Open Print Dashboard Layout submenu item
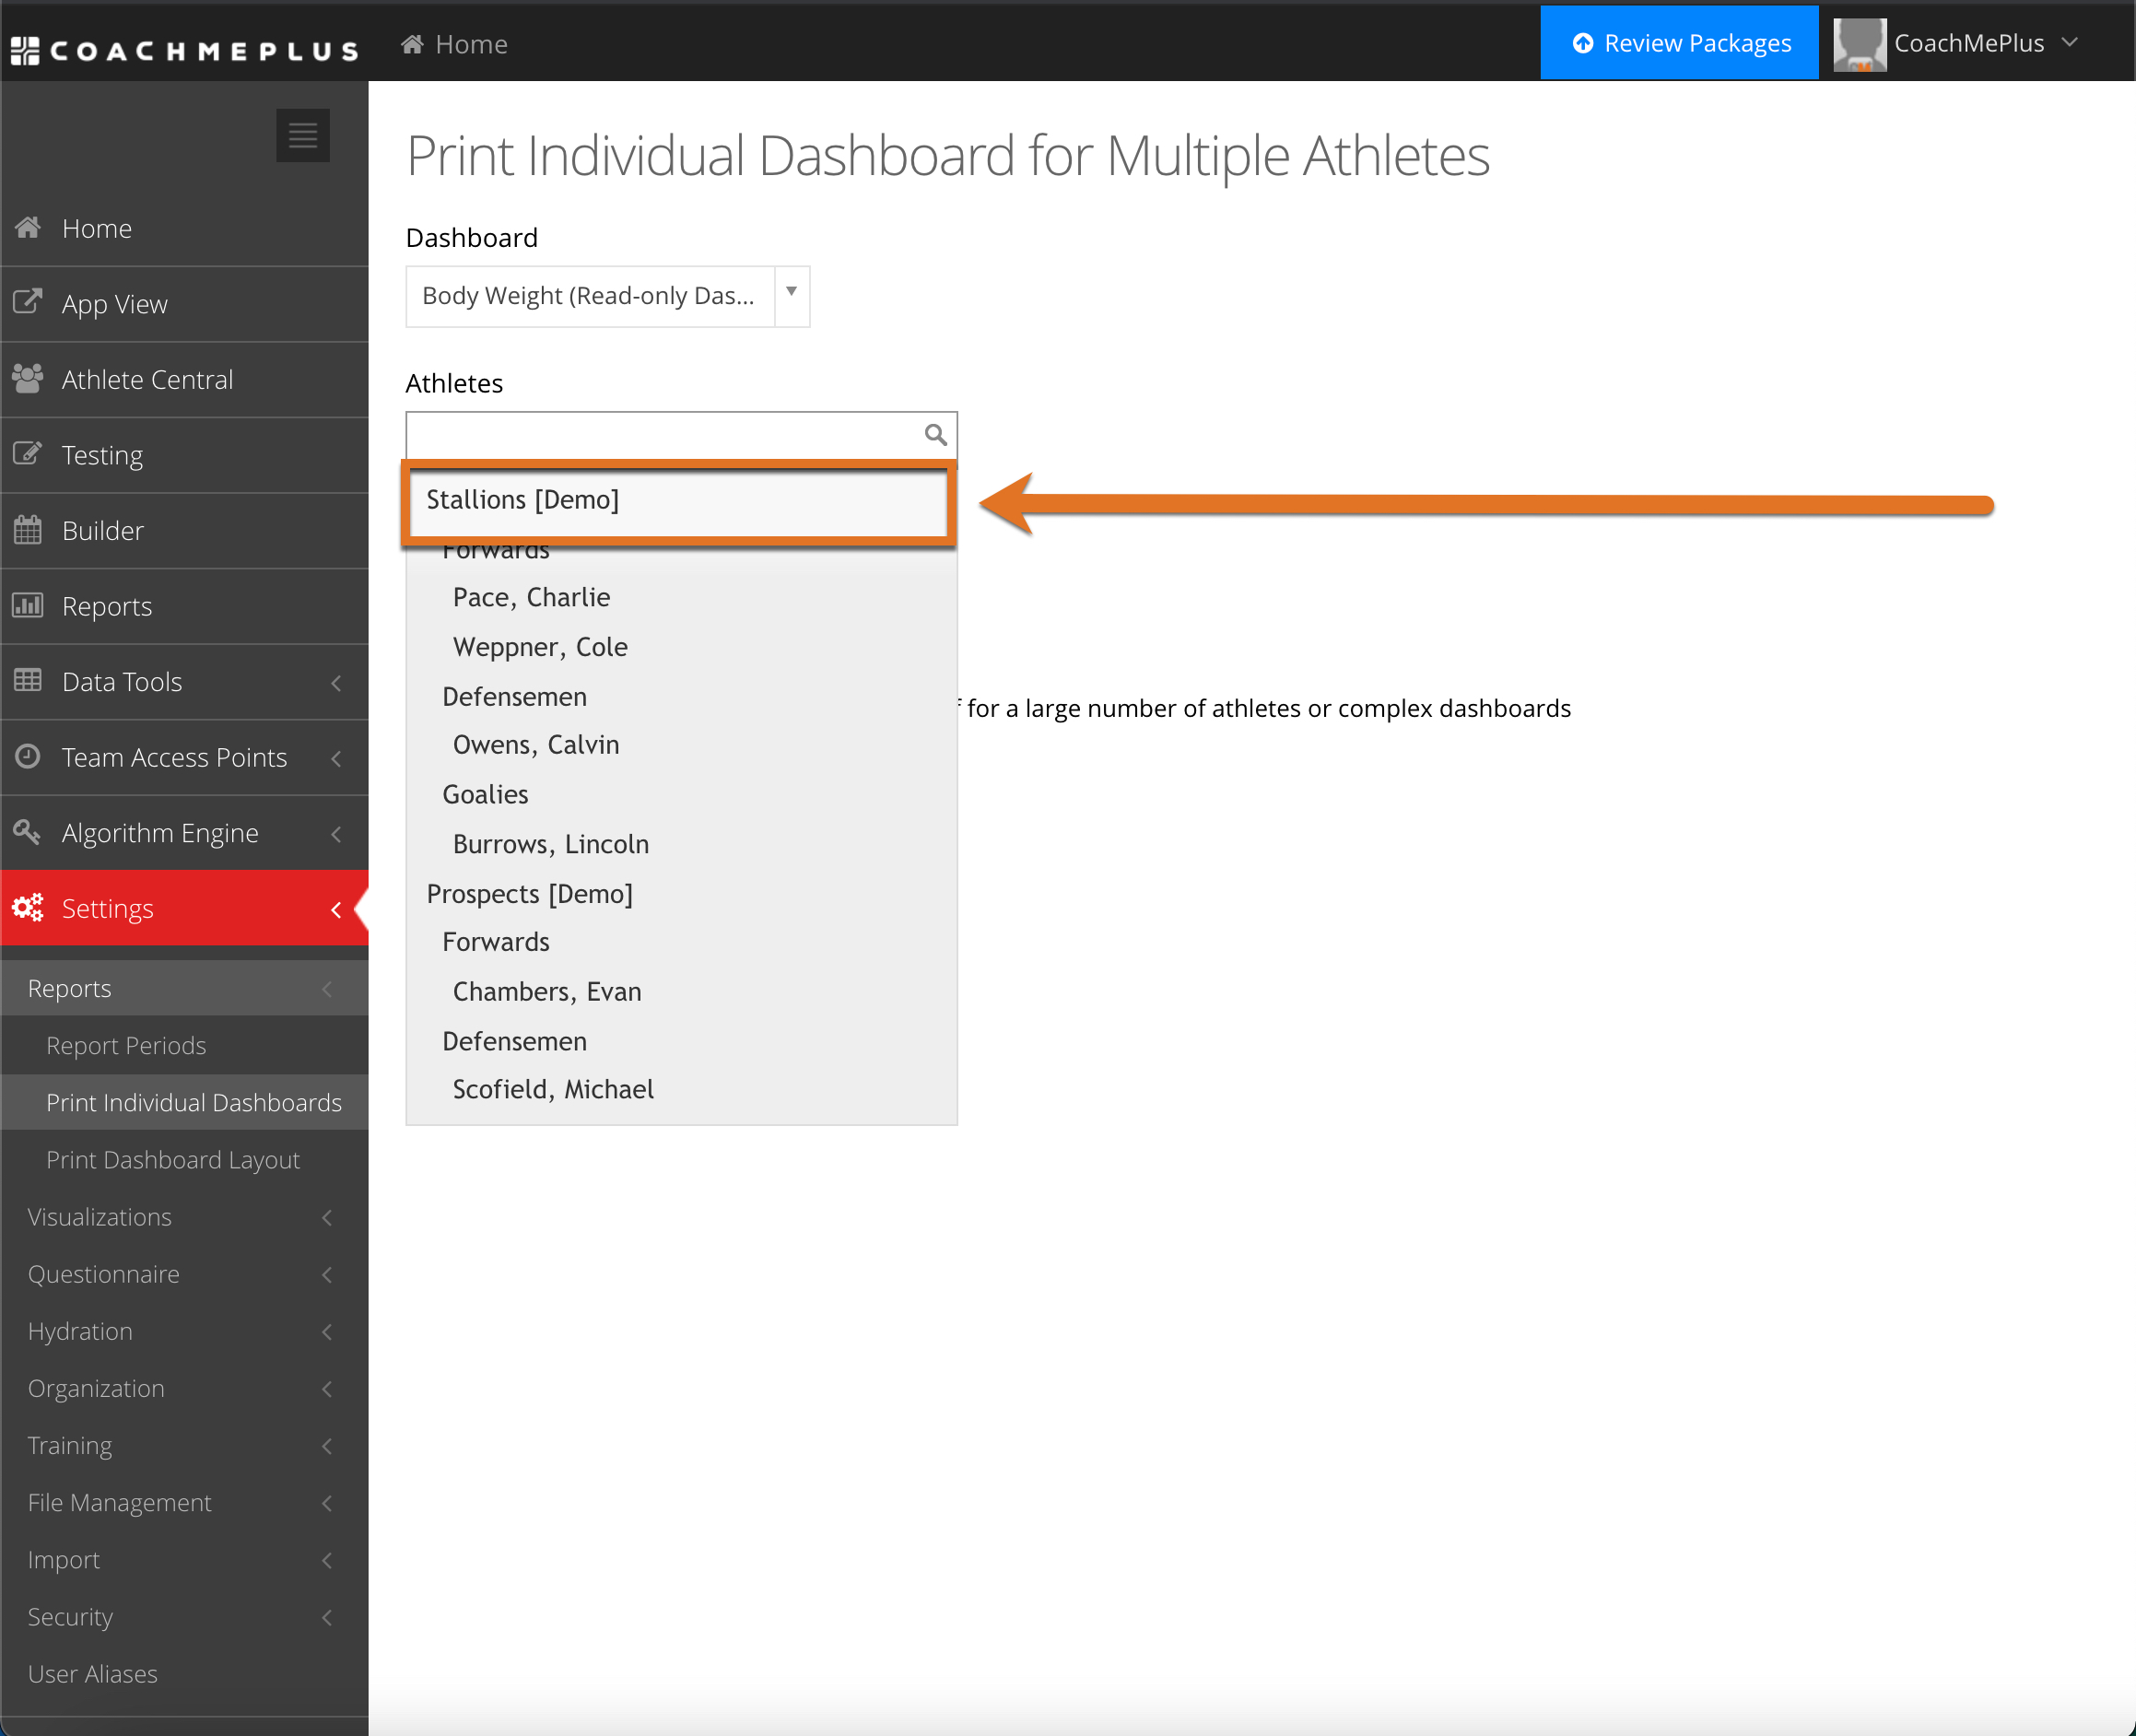The image size is (2136, 1736). coord(184,1159)
